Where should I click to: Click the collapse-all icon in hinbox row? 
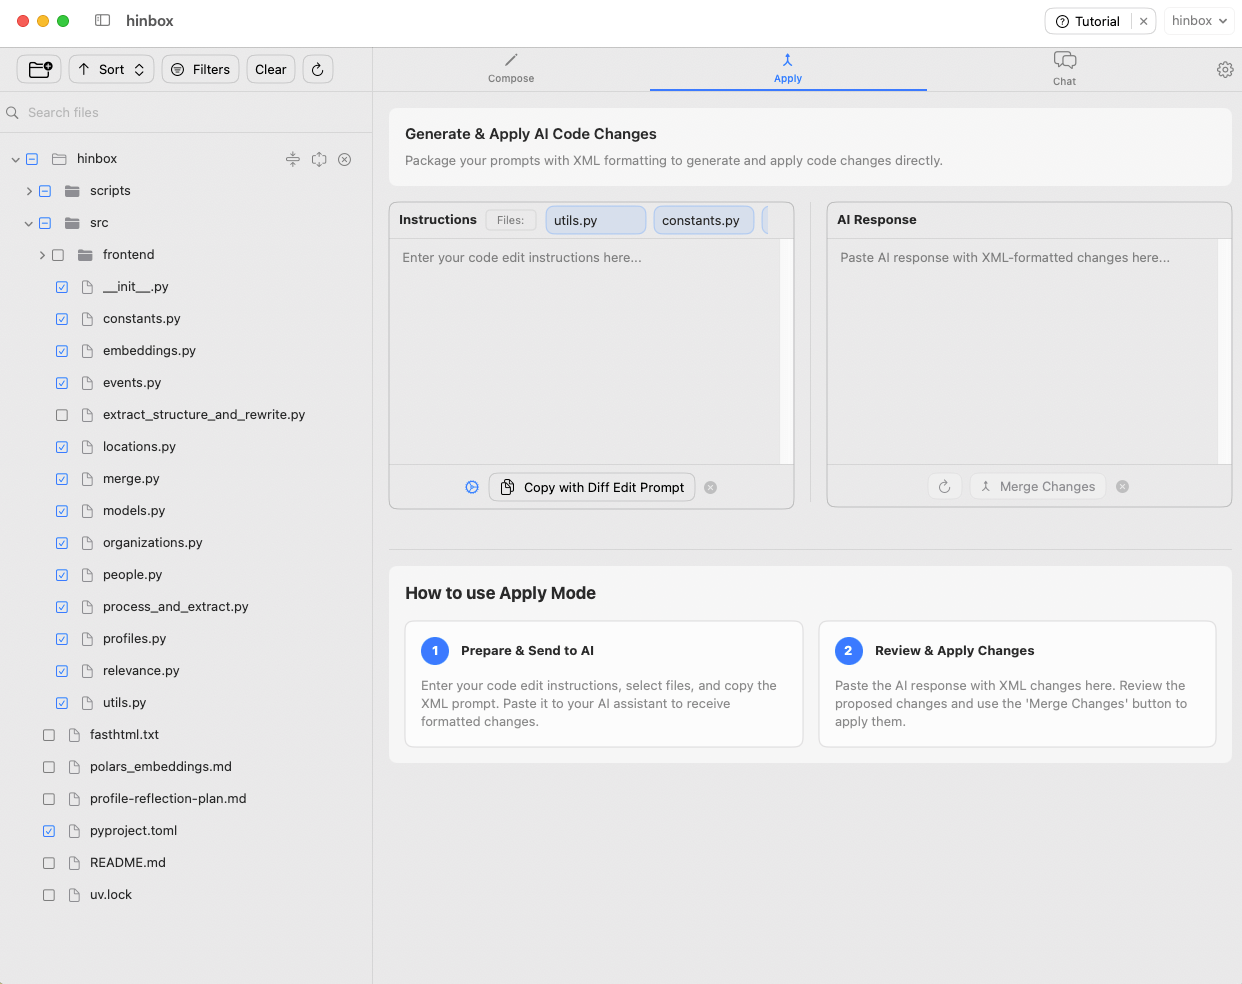[x=292, y=159]
